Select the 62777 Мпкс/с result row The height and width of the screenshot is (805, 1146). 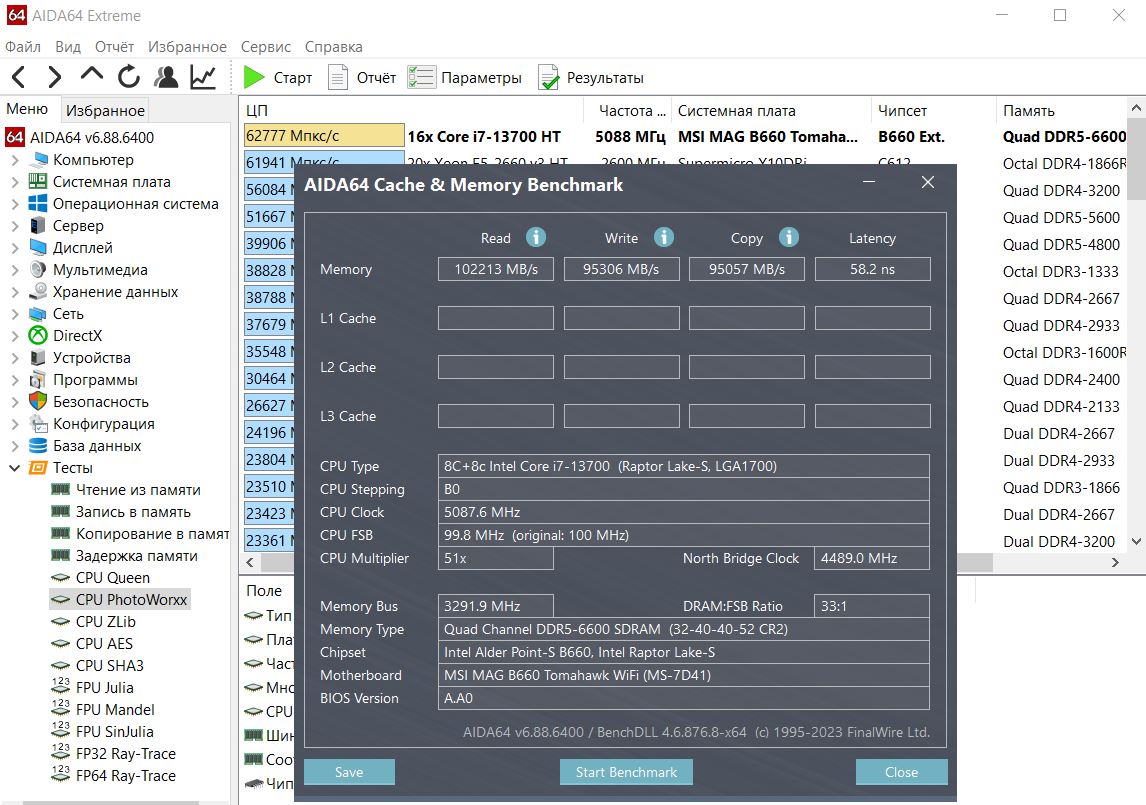point(685,137)
